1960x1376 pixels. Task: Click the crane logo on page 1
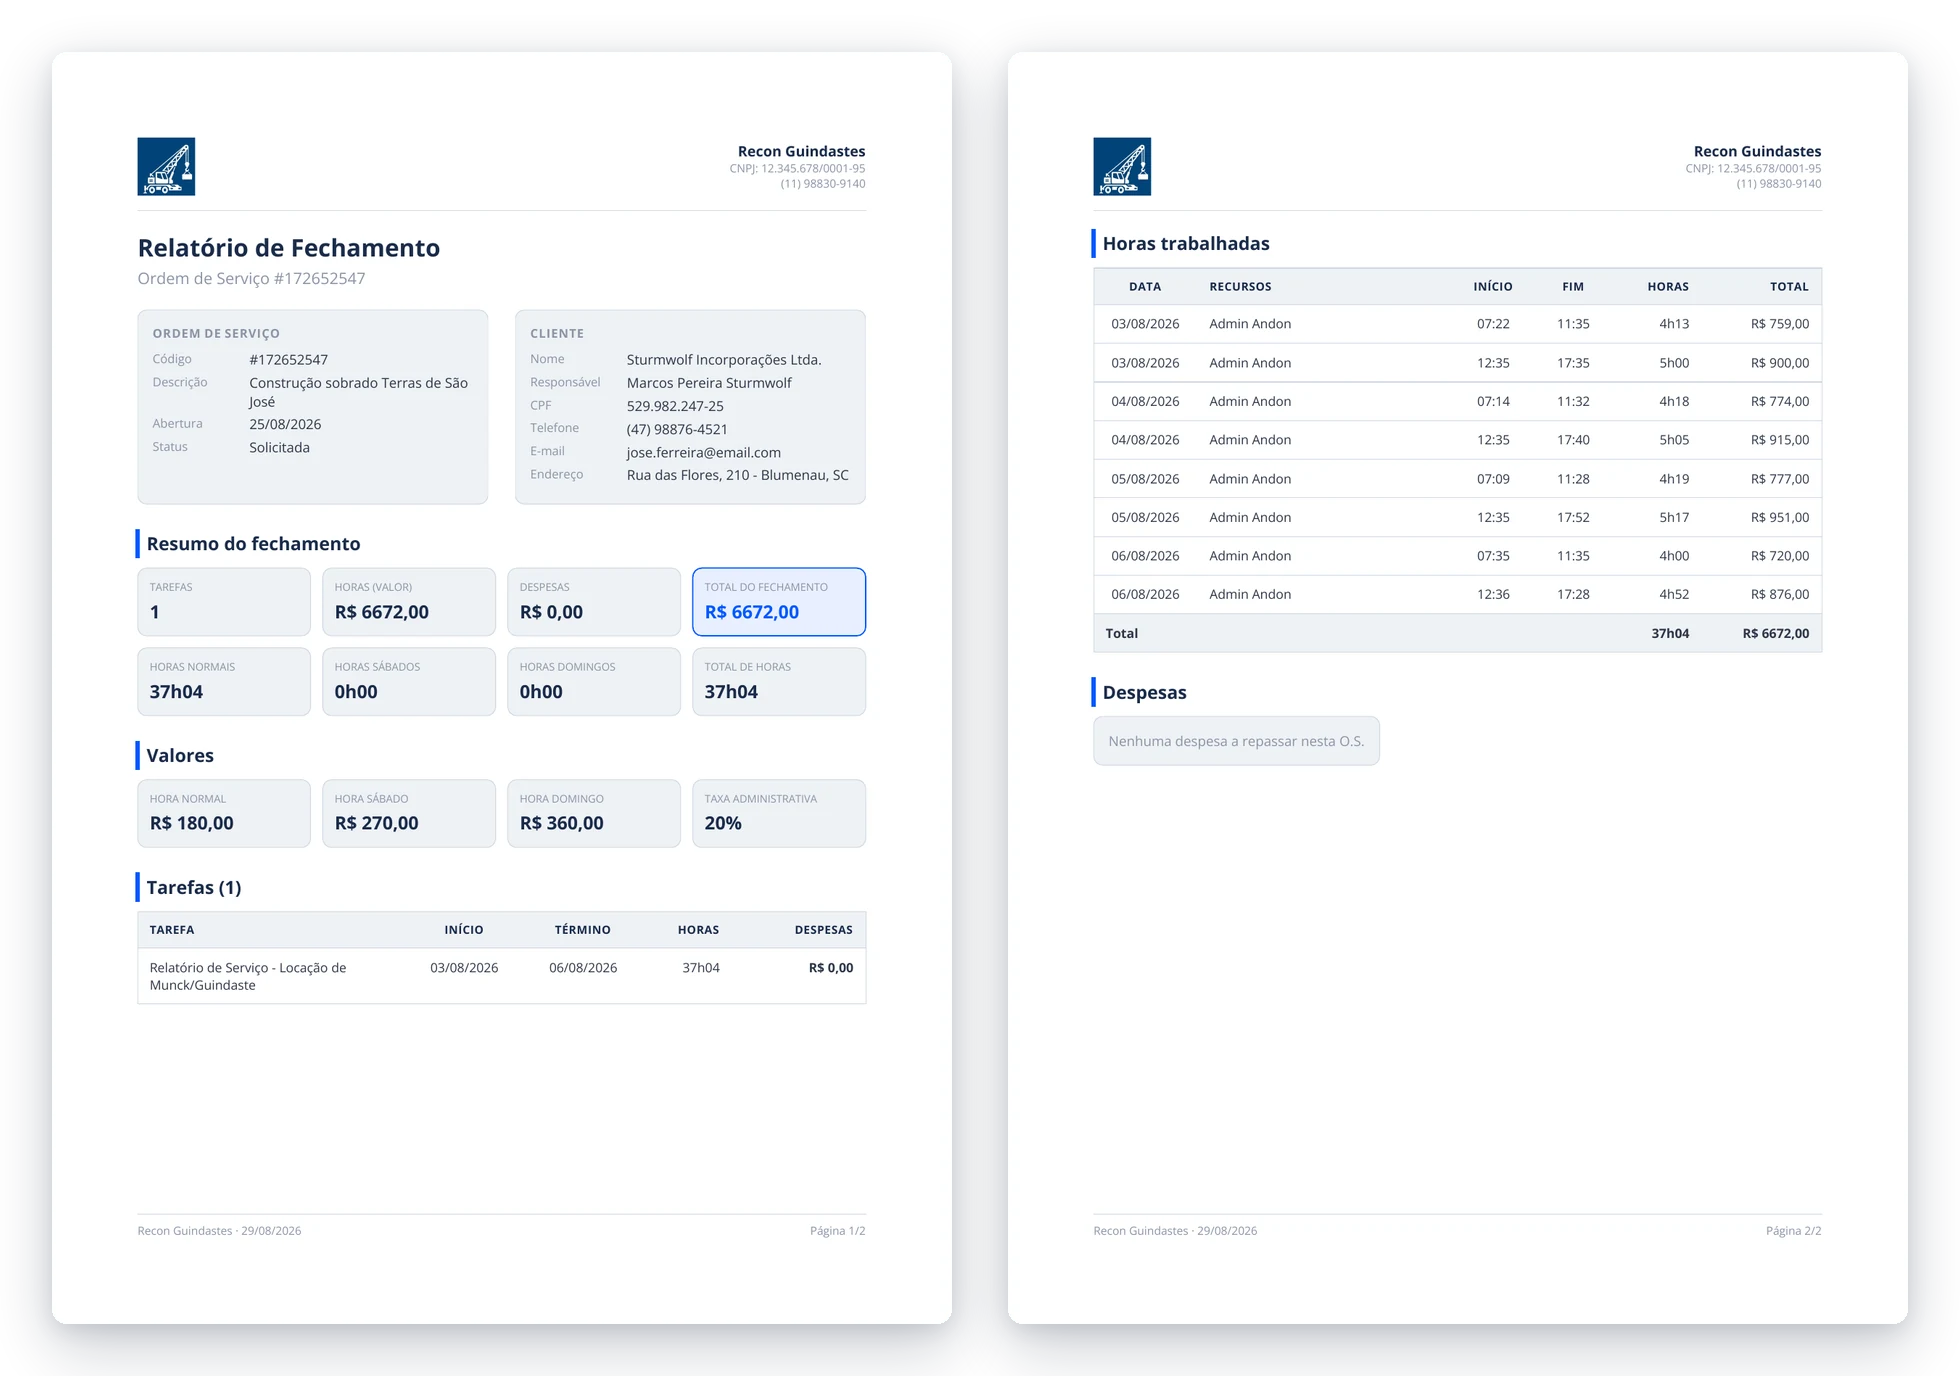click(166, 166)
